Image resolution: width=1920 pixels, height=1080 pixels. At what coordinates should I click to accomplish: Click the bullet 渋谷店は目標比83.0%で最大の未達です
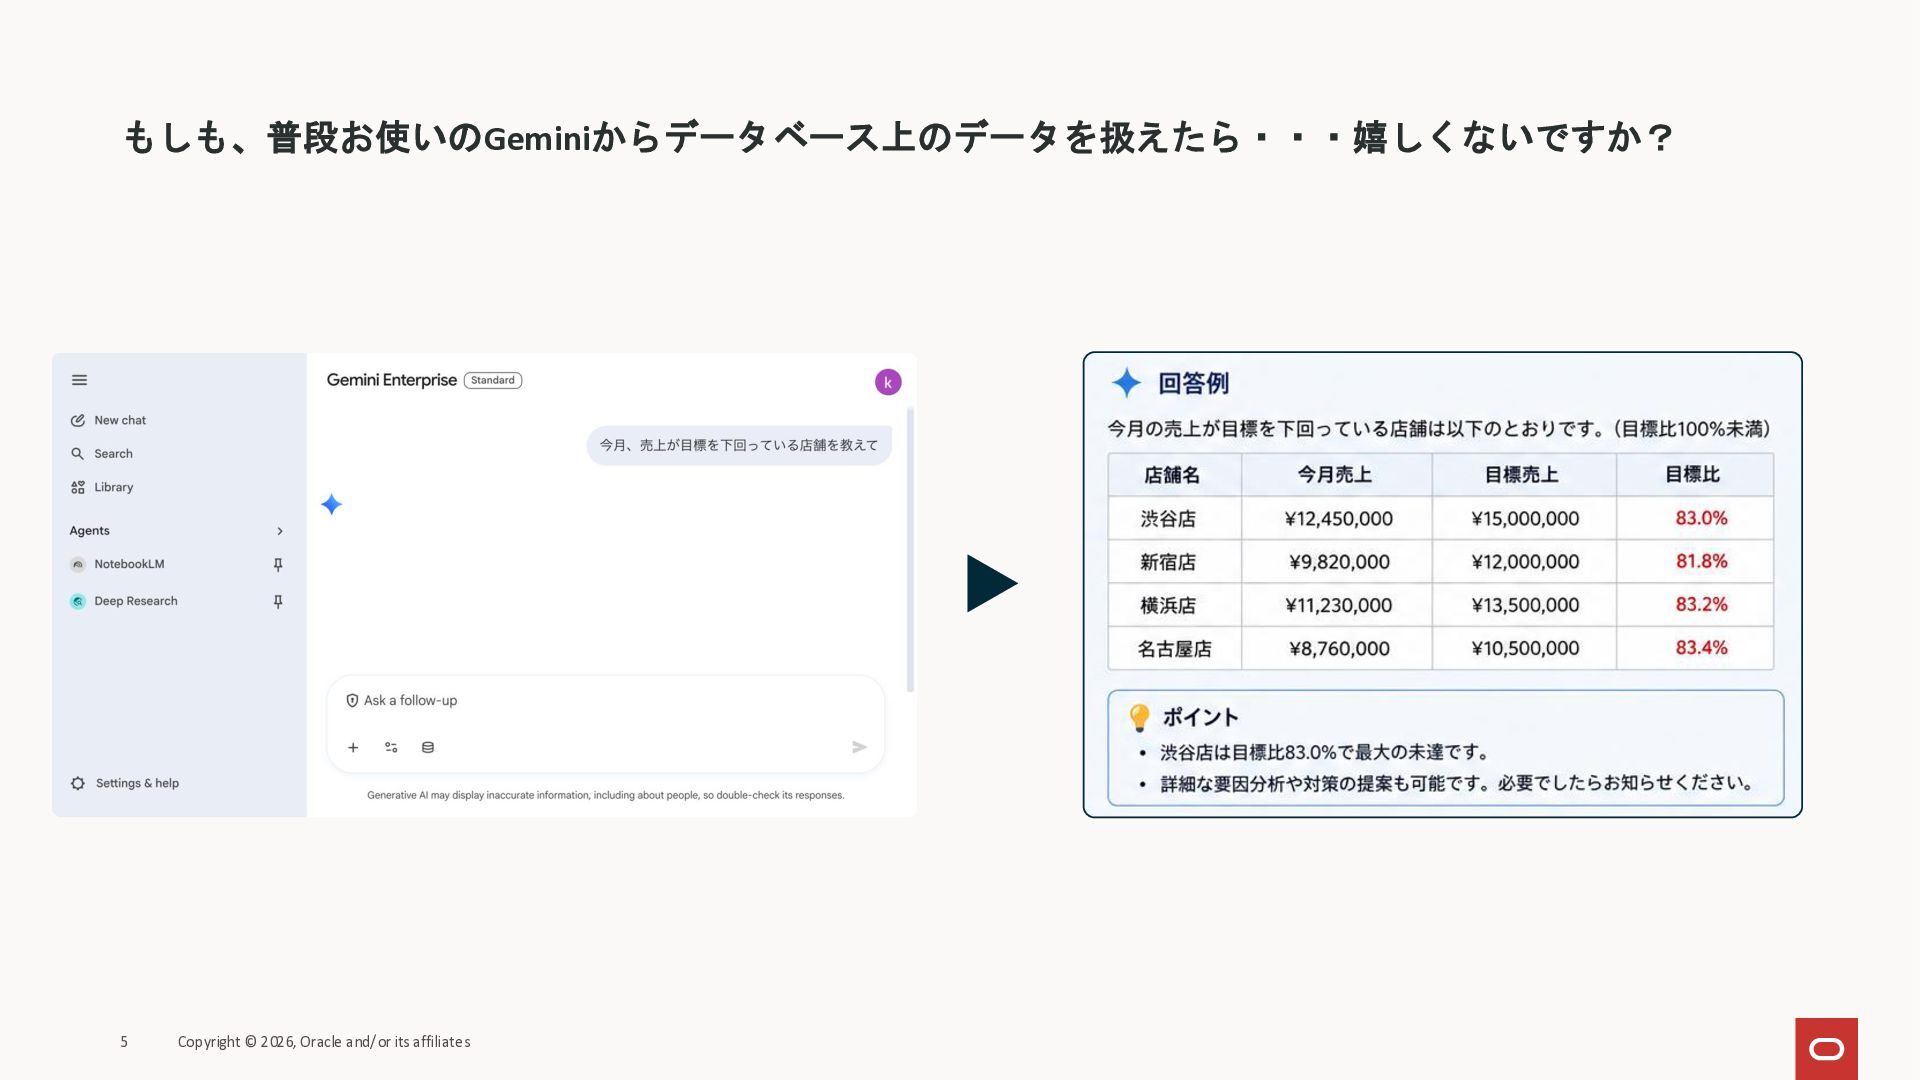point(1325,753)
